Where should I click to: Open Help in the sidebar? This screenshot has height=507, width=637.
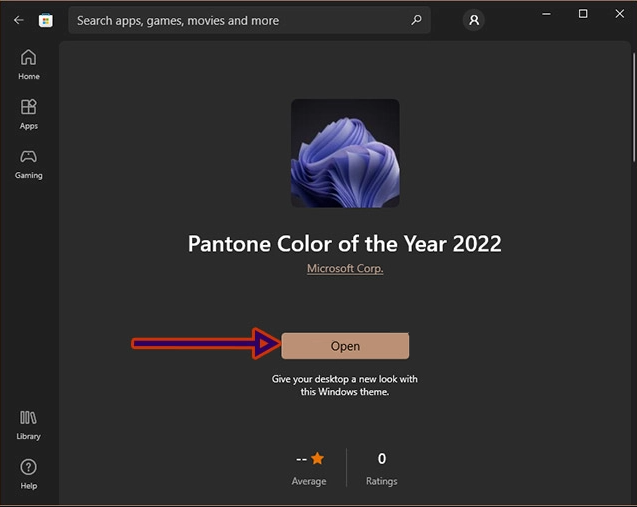click(28, 474)
